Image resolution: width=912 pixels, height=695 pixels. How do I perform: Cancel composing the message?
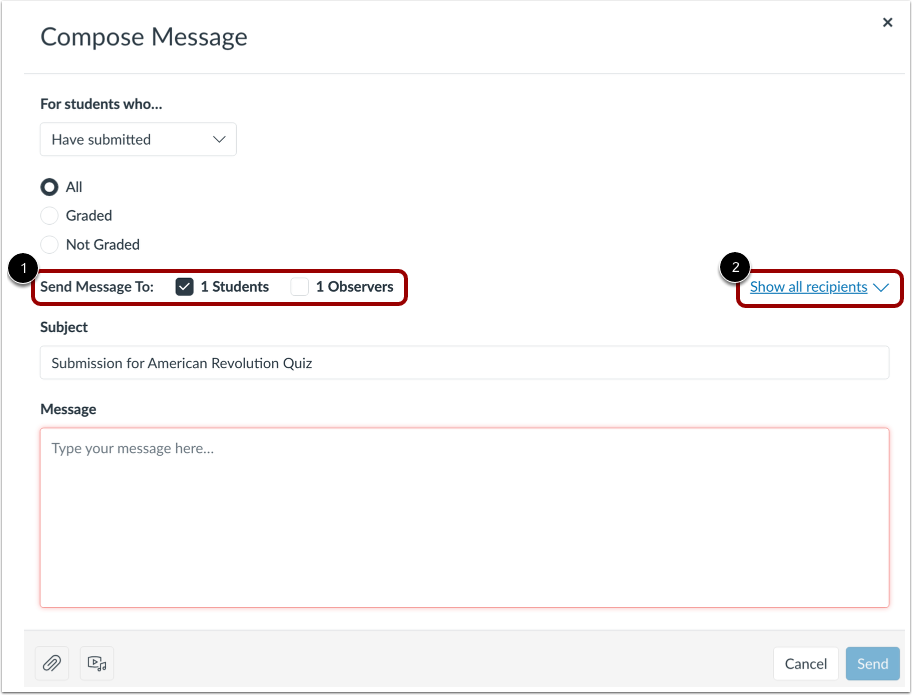click(805, 663)
